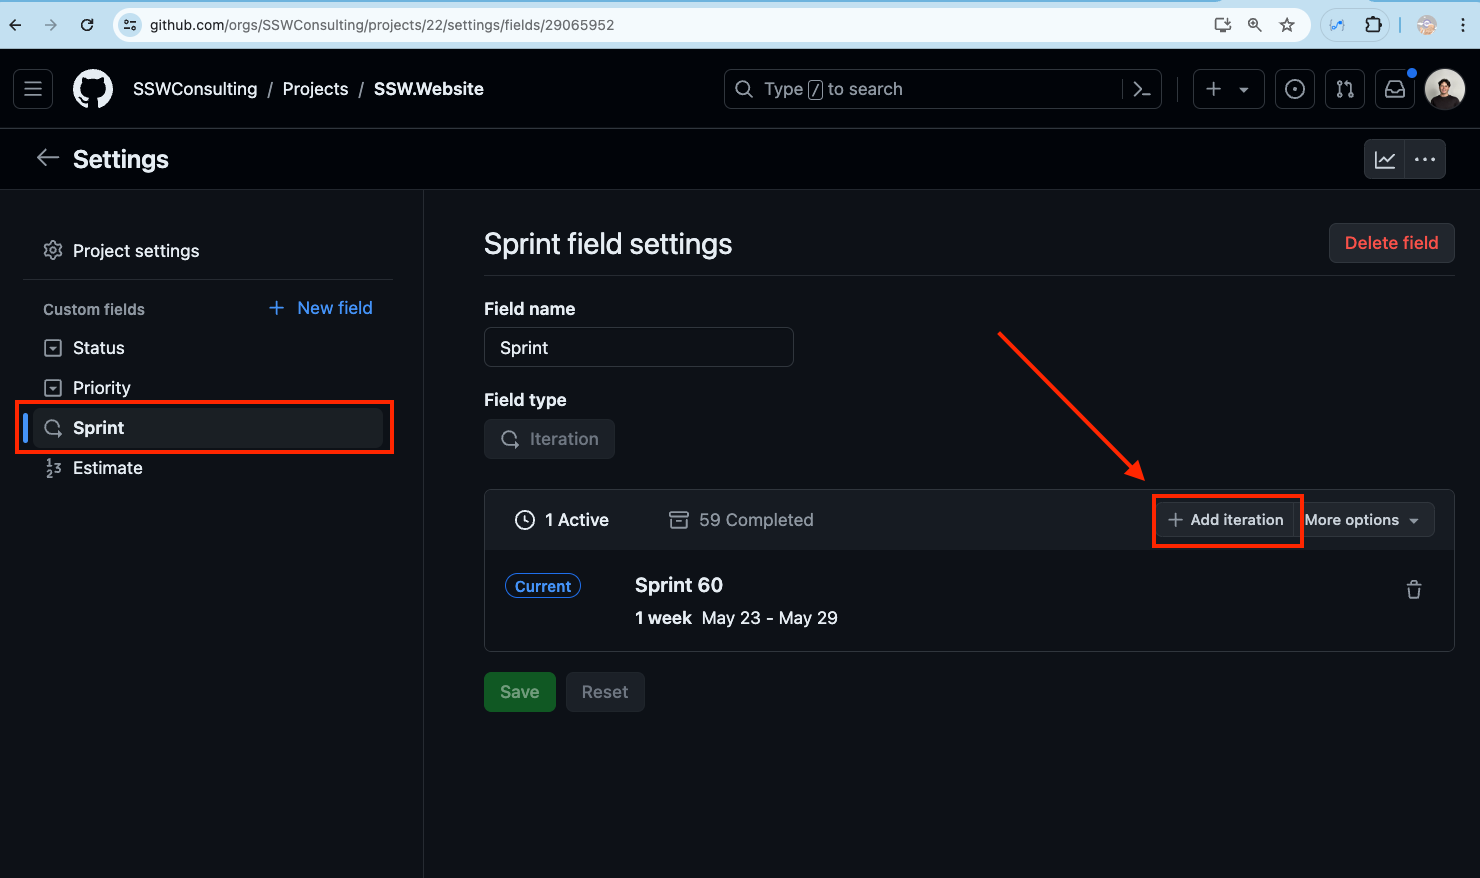This screenshot has height=878, width=1480.
Task: Delete Sprint 60 iteration with trash icon
Action: 1413,590
